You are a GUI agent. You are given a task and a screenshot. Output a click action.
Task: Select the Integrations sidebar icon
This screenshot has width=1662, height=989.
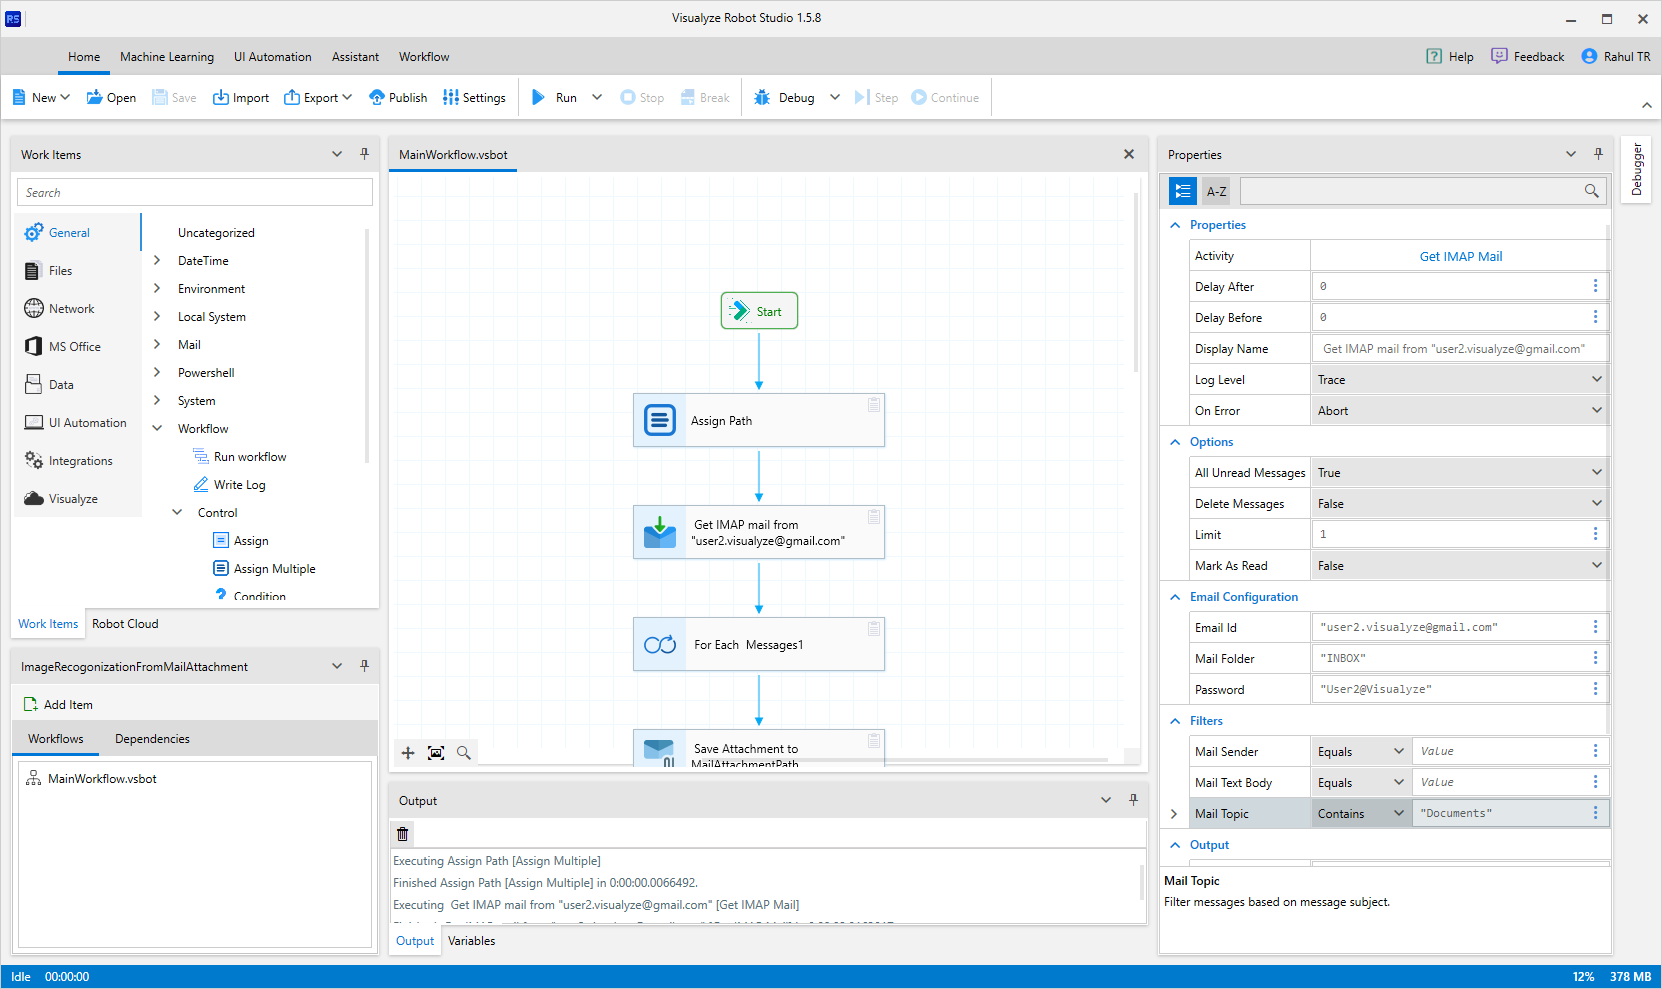coord(33,460)
